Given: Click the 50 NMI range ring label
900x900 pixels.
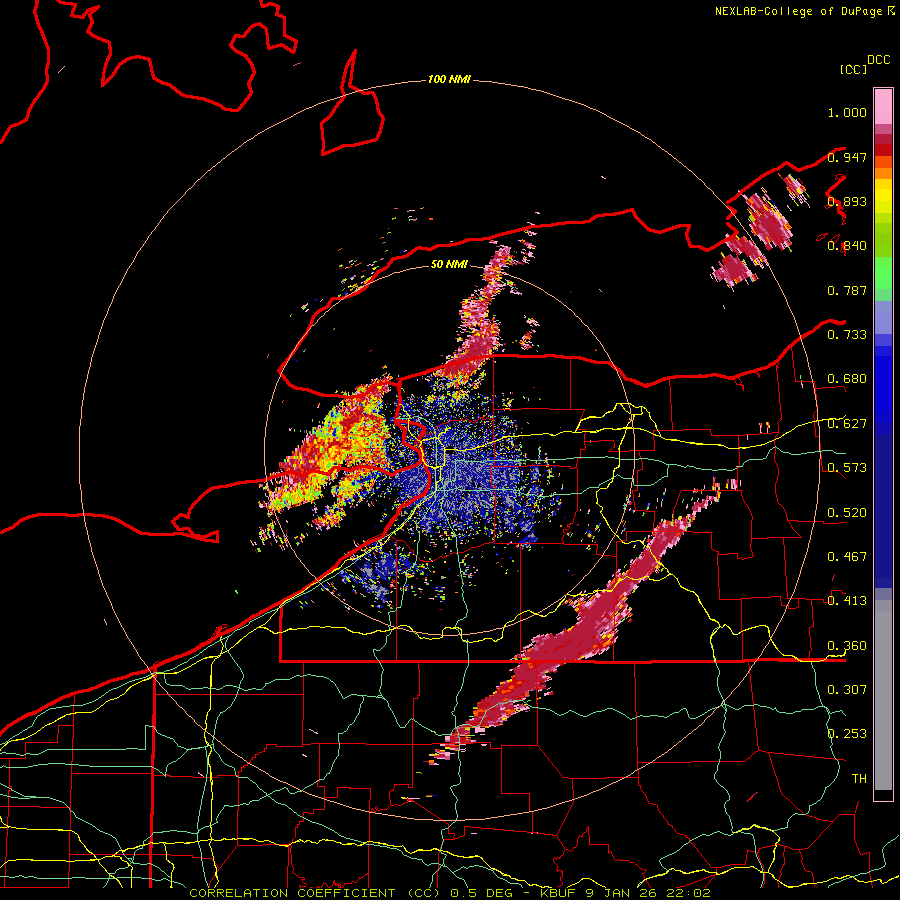Looking at the screenshot, I should [x=449, y=264].
